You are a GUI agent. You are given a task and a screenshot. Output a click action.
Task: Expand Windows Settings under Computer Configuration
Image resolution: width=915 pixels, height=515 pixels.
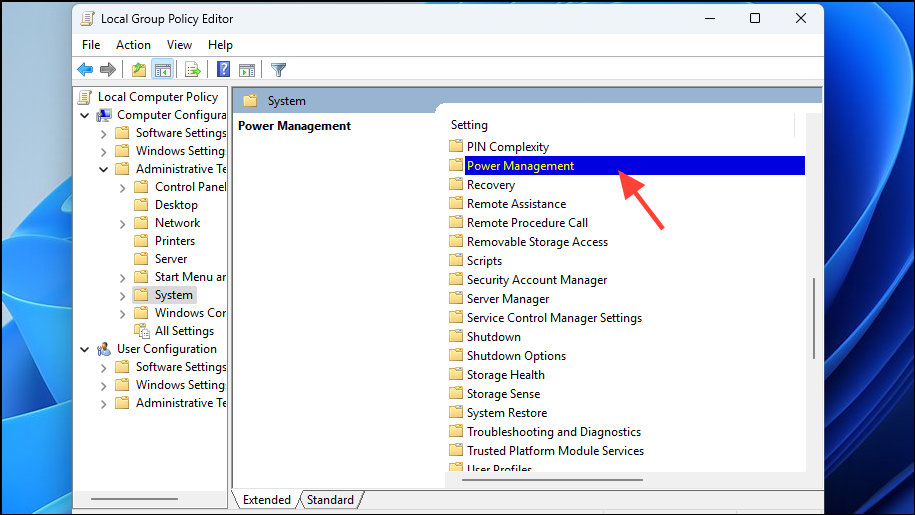click(x=103, y=152)
